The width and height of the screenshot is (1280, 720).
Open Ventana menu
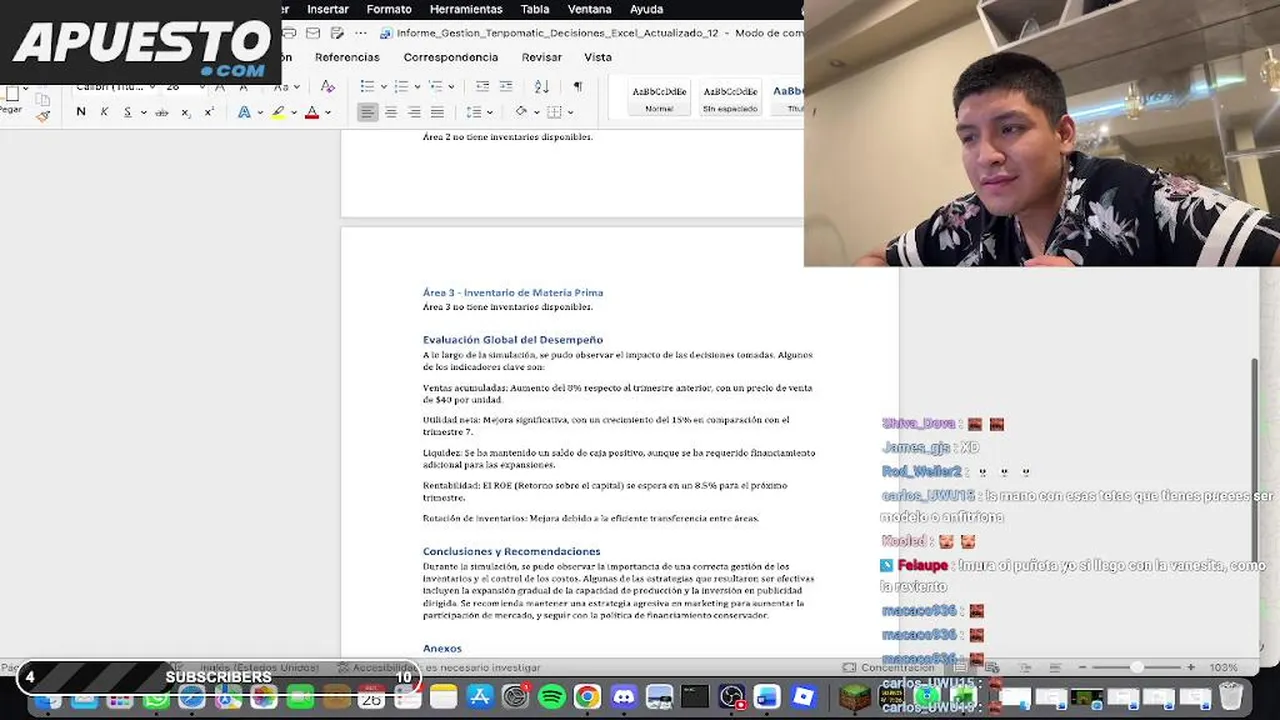pyautogui.click(x=590, y=9)
